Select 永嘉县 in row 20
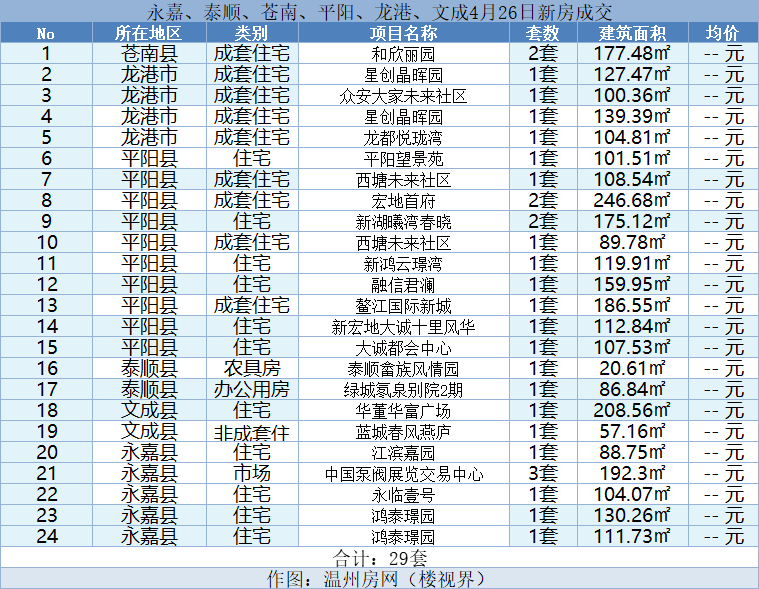The height and width of the screenshot is (589, 759). point(149,453)
